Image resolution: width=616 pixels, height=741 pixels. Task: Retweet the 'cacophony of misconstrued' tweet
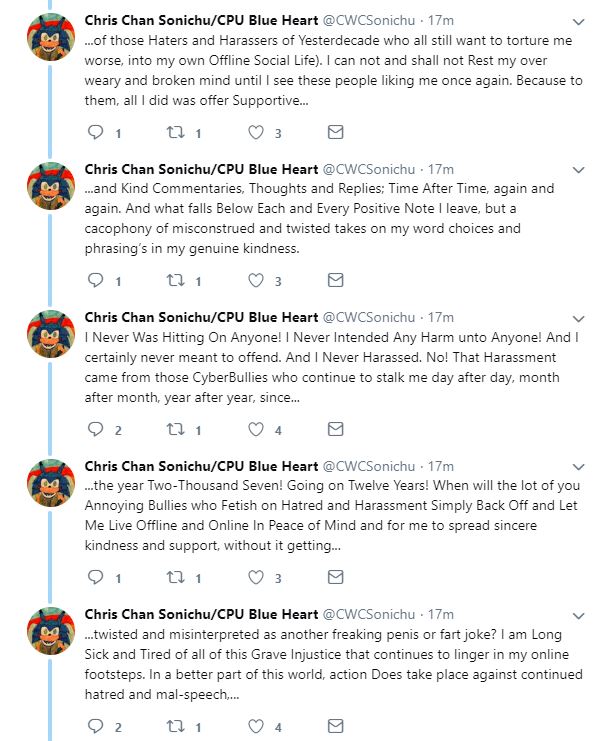point(175,281)
